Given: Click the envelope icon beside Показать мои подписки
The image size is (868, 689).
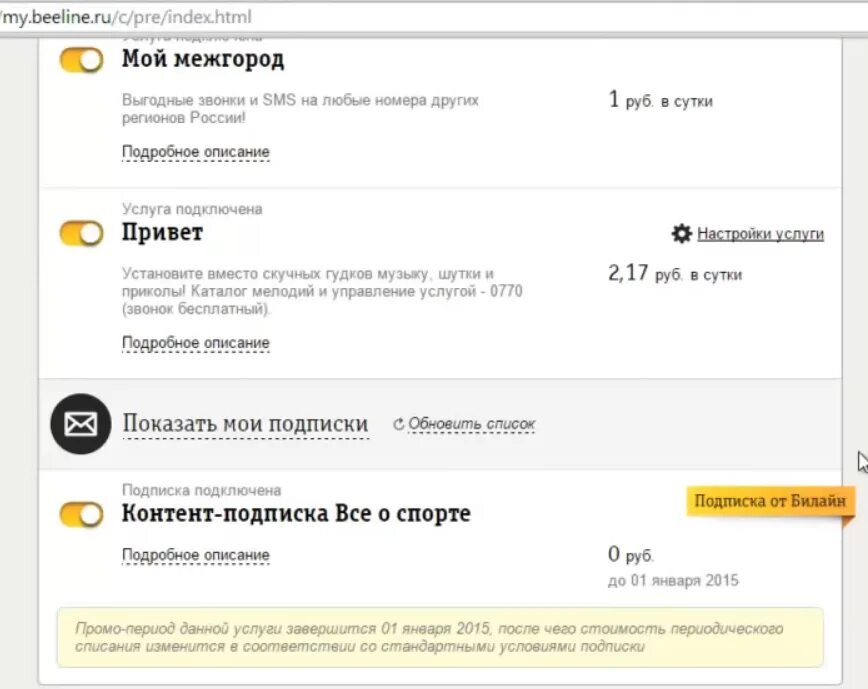Looking at the screenshot, I should click(79, 423).
